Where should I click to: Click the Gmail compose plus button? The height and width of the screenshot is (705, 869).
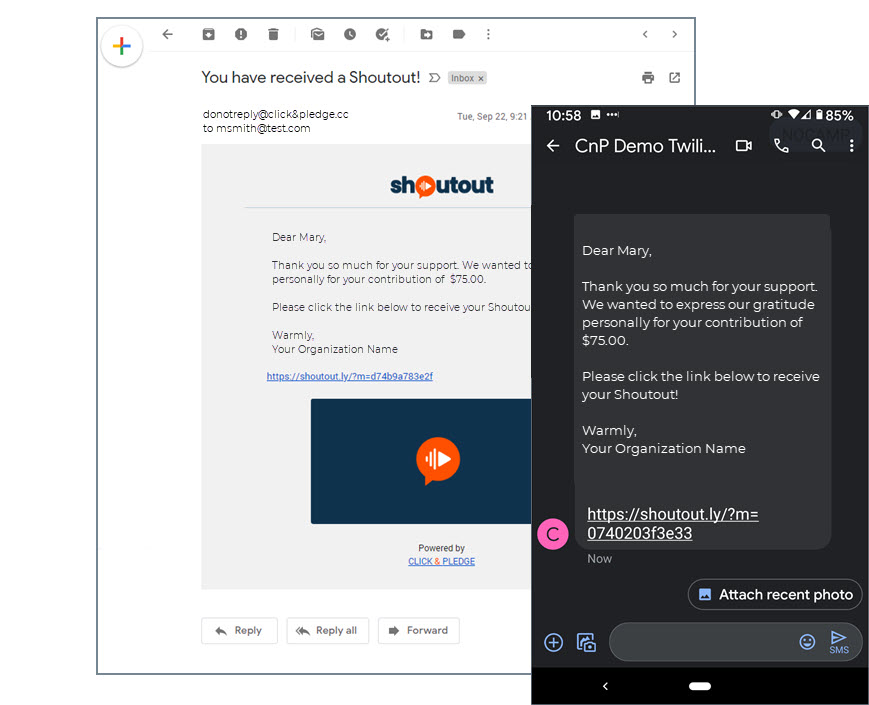point(122,46)
